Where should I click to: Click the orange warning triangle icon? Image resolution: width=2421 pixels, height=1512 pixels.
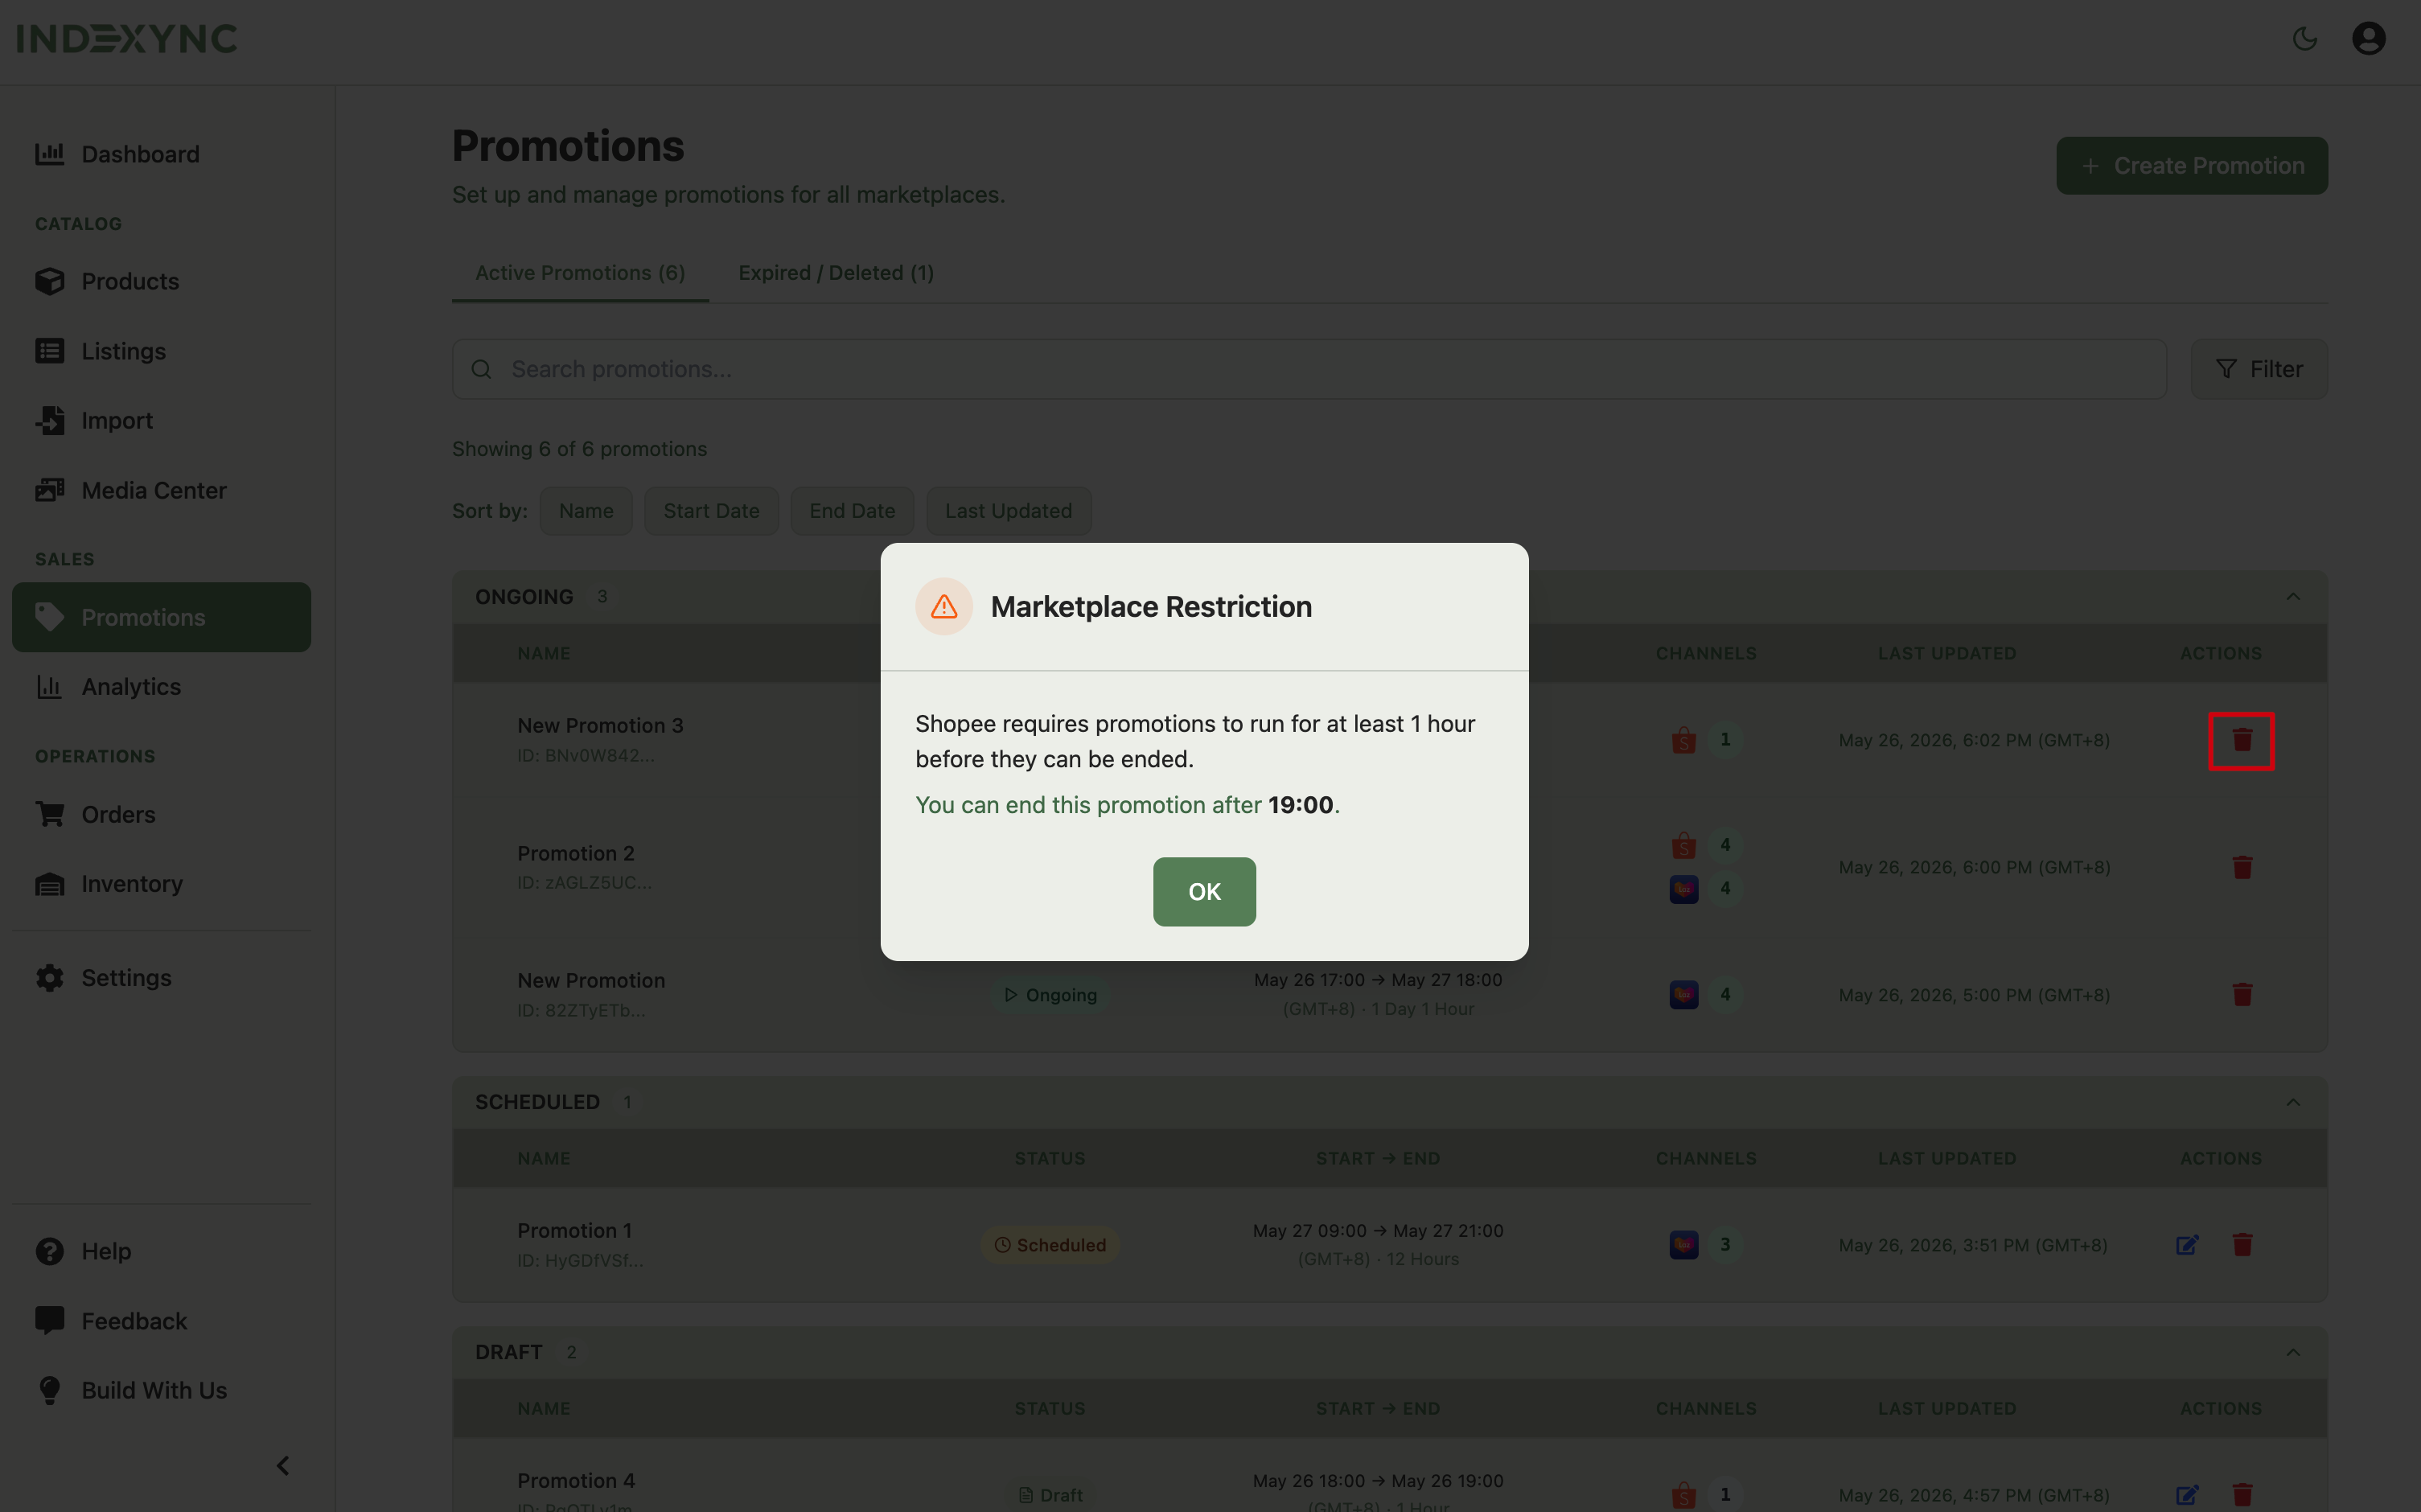click(x=944, y=606)
